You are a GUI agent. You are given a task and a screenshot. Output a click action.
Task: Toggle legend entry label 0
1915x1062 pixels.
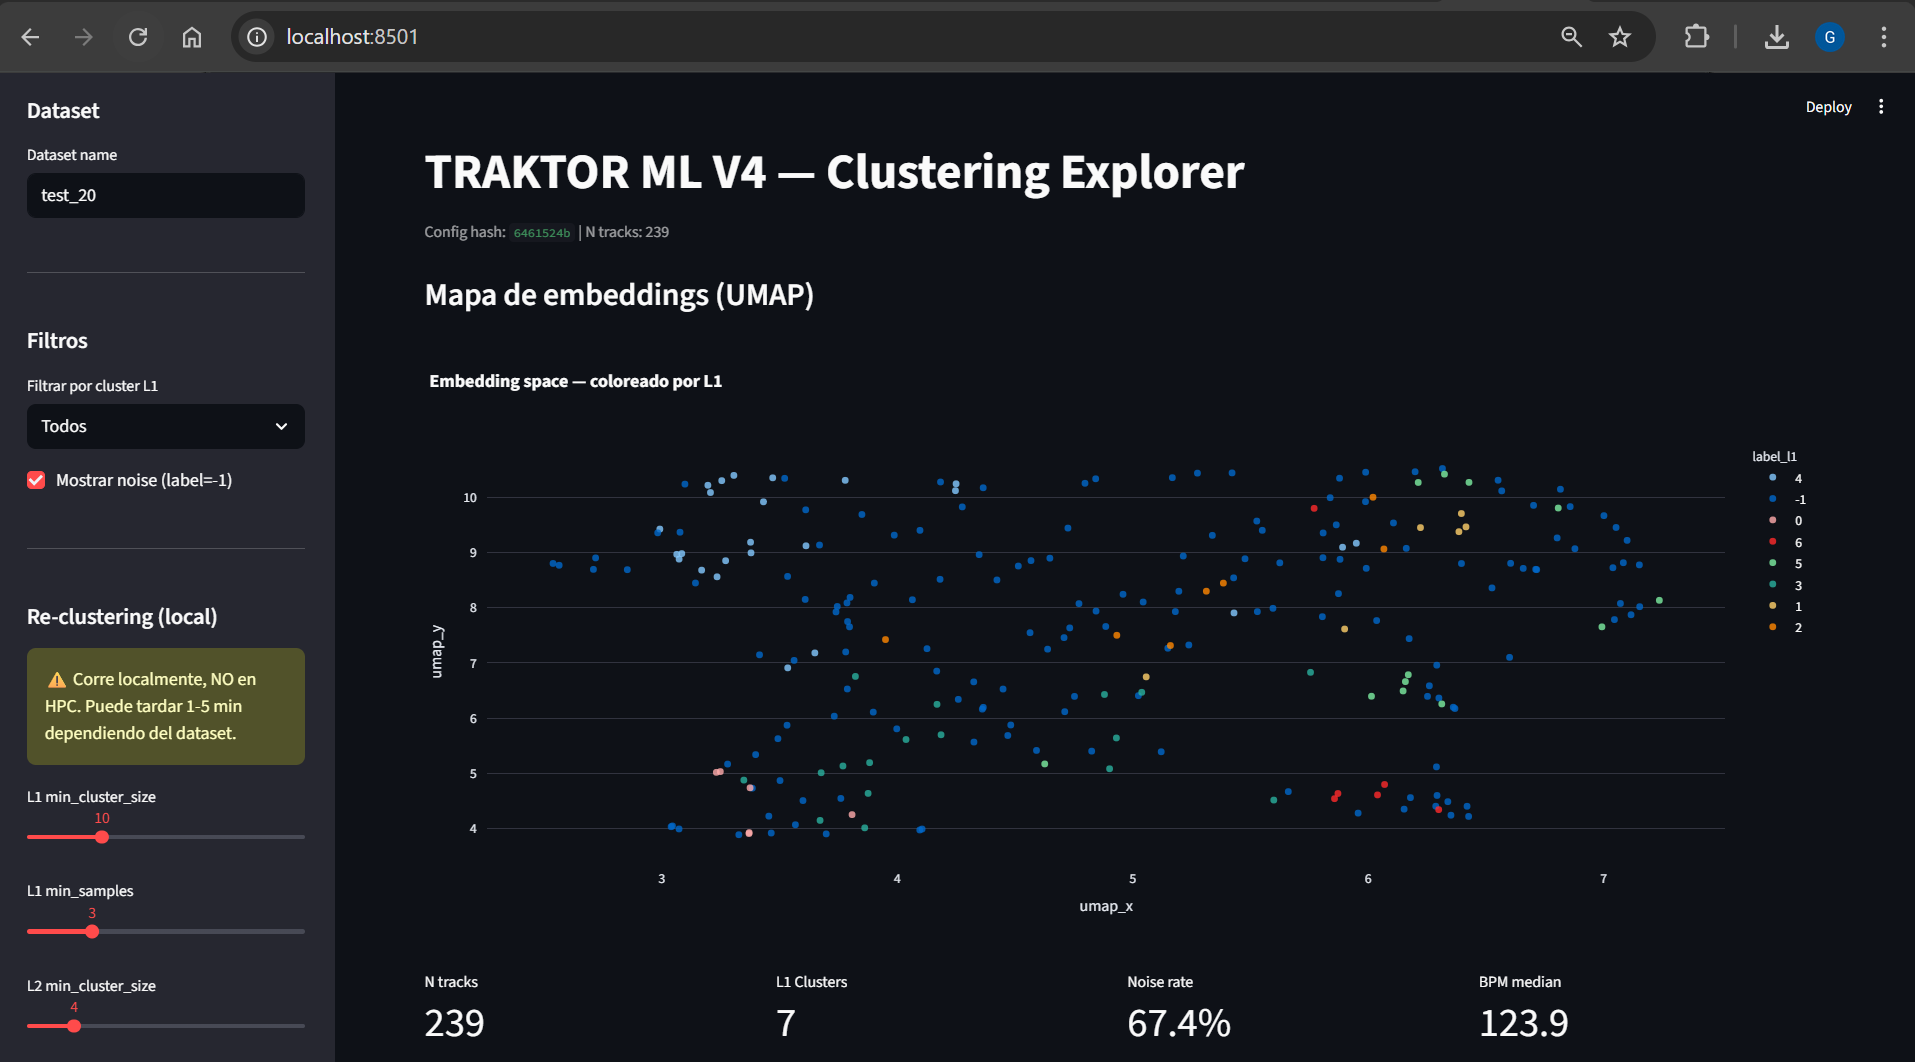[1786, 520]
